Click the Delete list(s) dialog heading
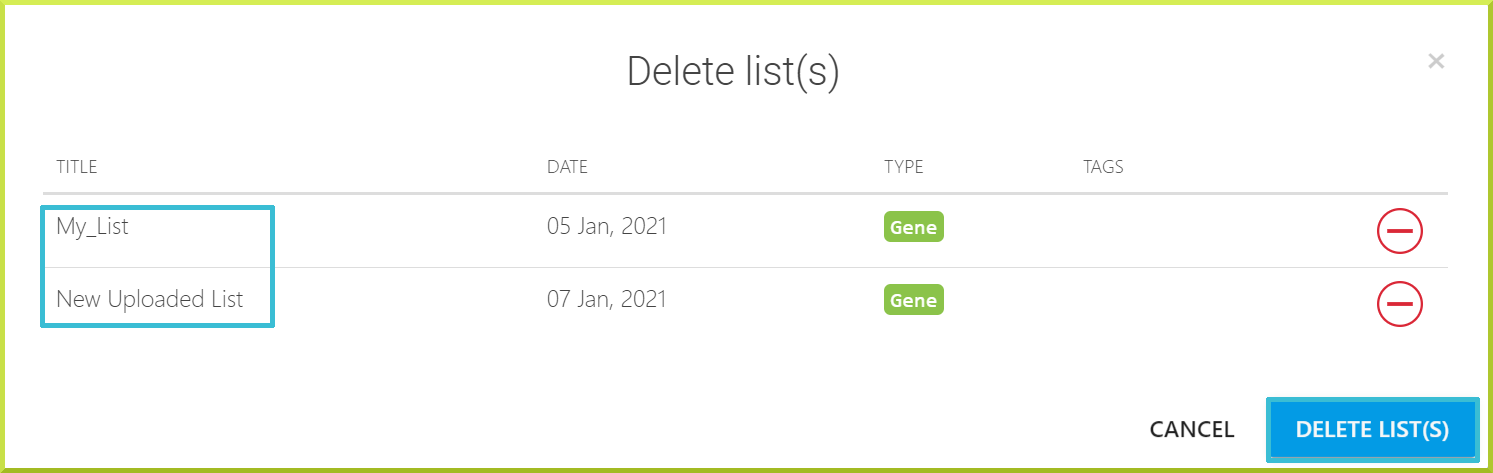The height and width of the screenshot is (473, 1493). (733, 73)
